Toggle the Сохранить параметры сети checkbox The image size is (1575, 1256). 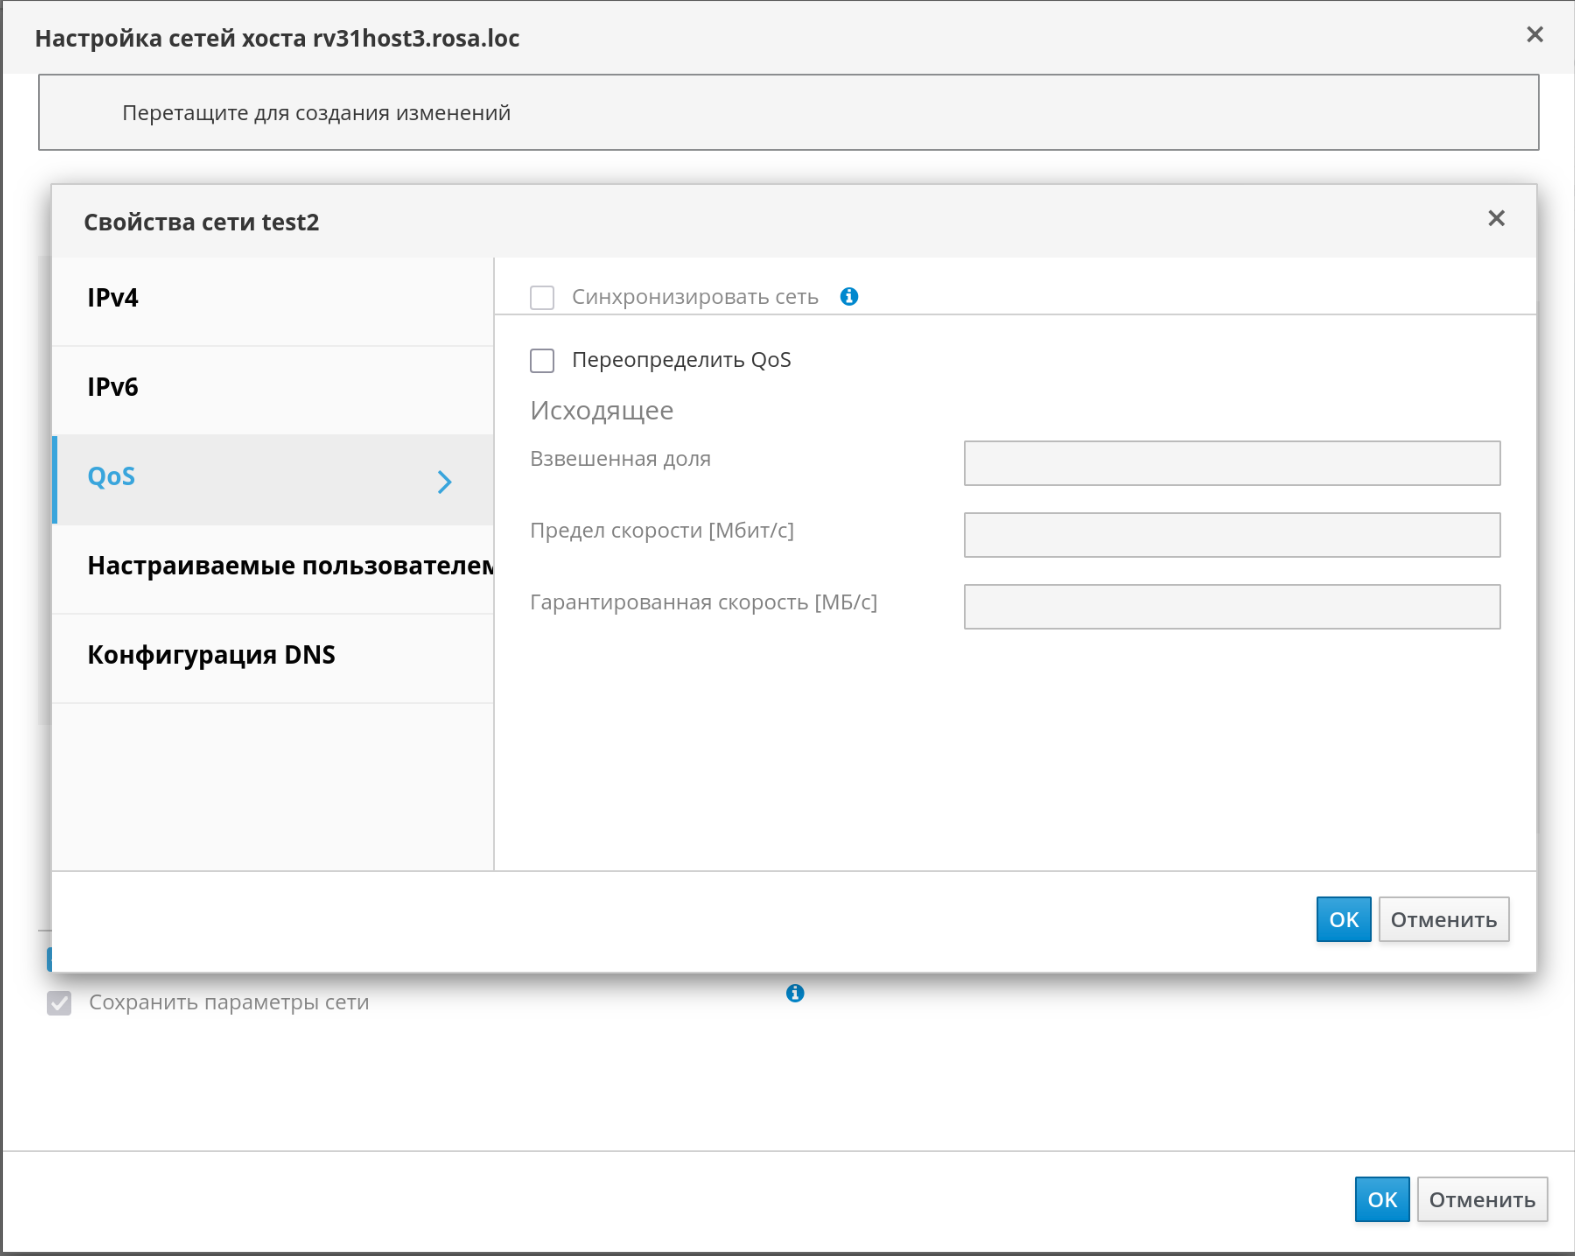60,1003
